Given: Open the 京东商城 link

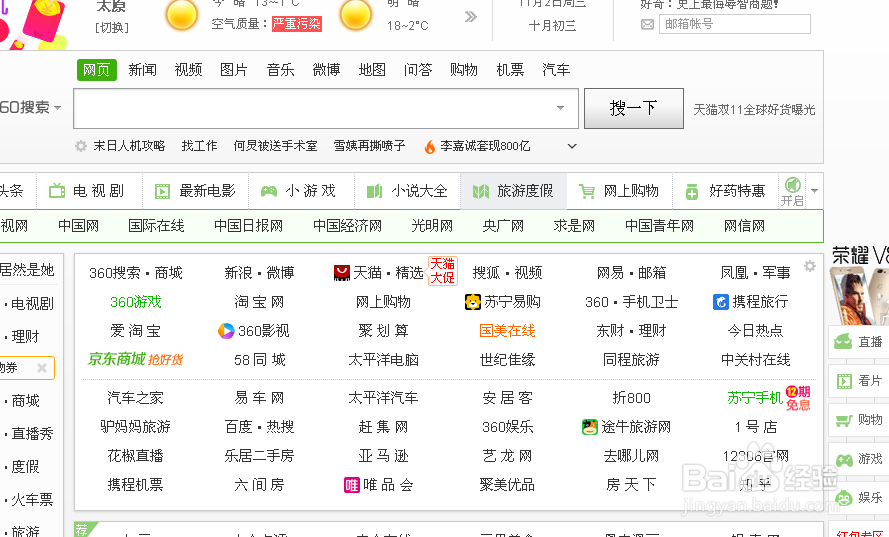Looking at the screenshot, I should (117, 359).
